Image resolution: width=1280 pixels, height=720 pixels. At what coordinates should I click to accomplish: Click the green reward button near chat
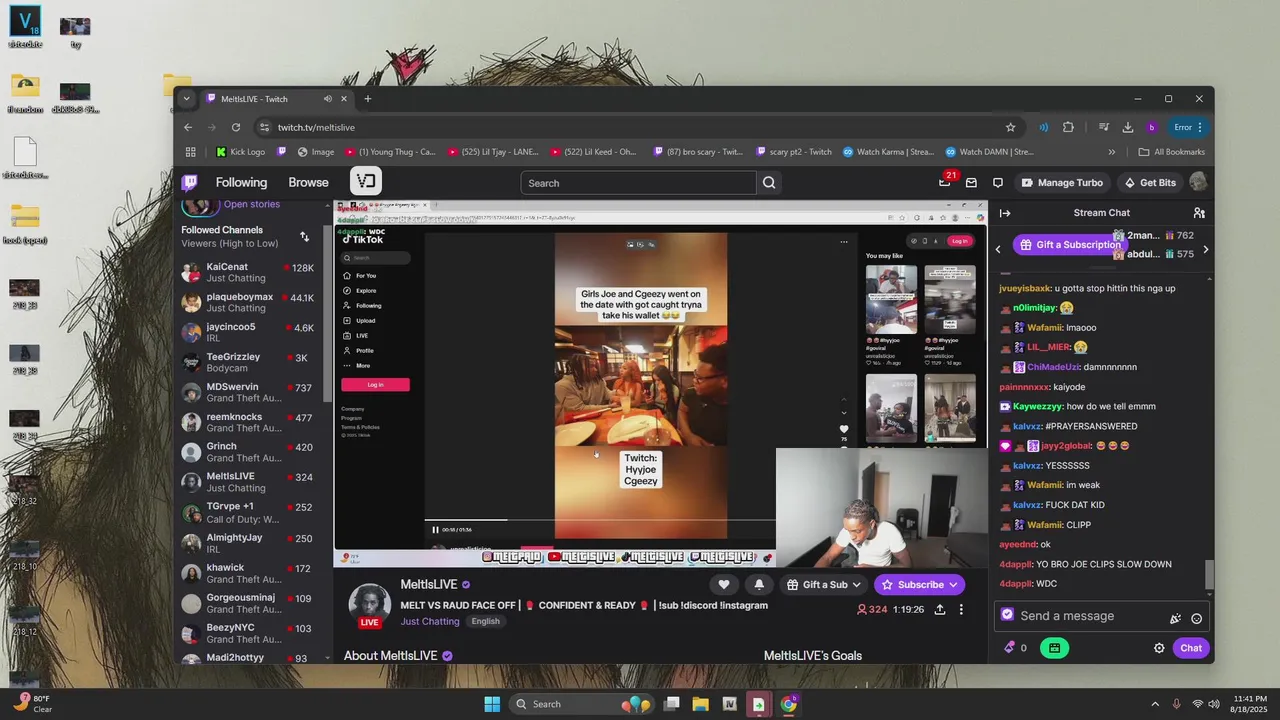click(x=1054, y=648)
